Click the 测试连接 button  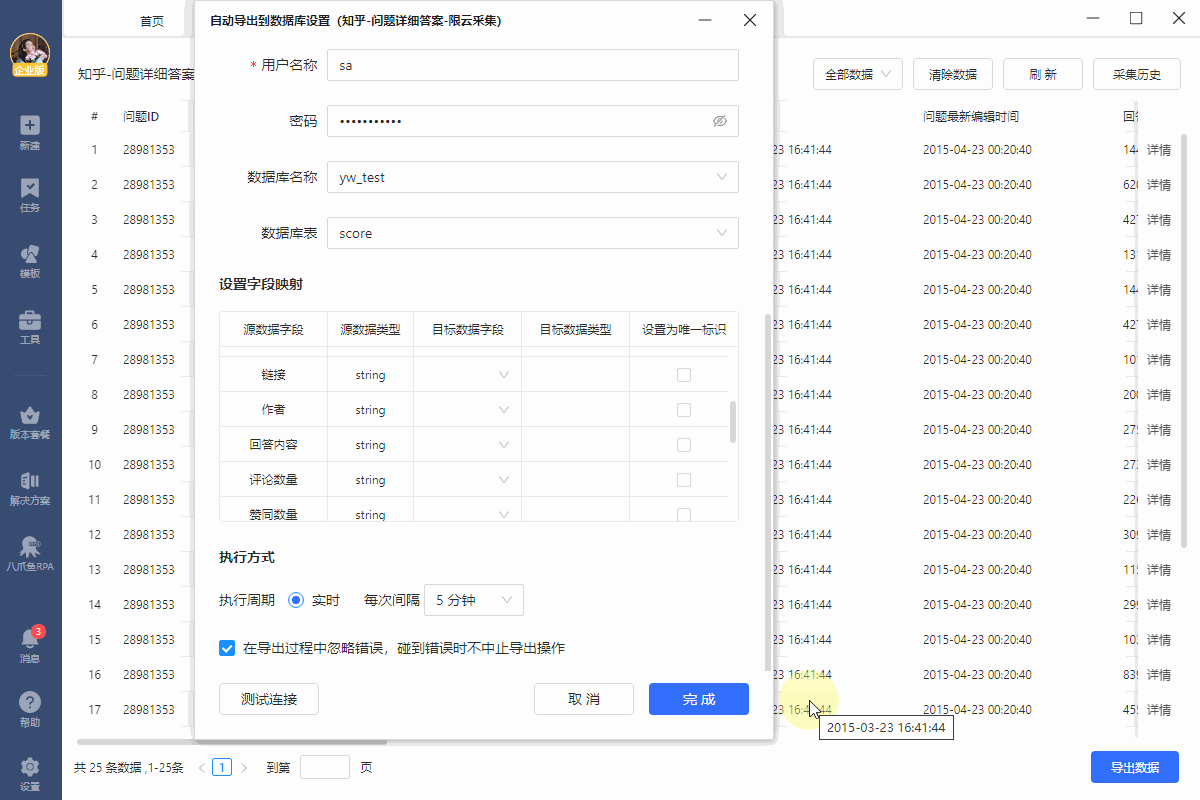point(269,699)
